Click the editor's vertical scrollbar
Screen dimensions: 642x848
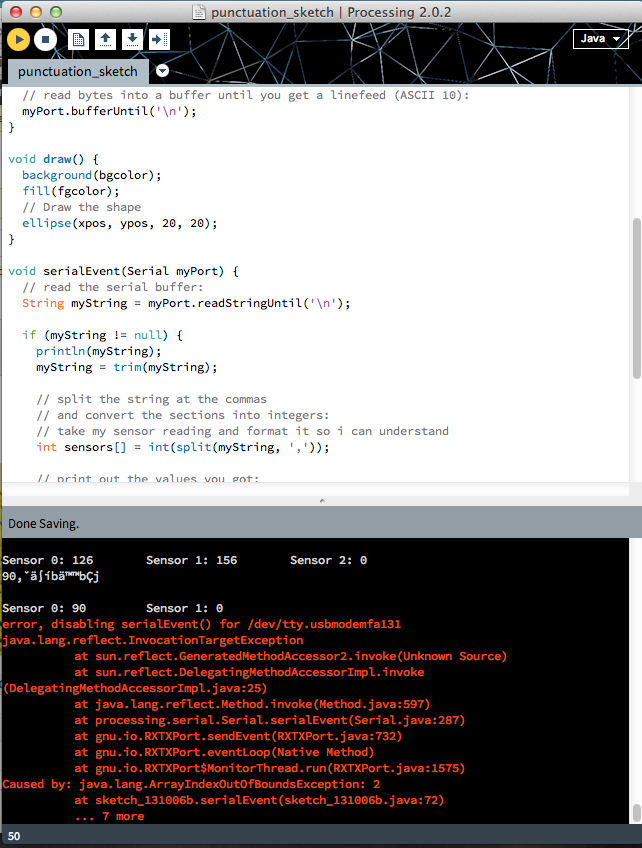click(636, 298)
